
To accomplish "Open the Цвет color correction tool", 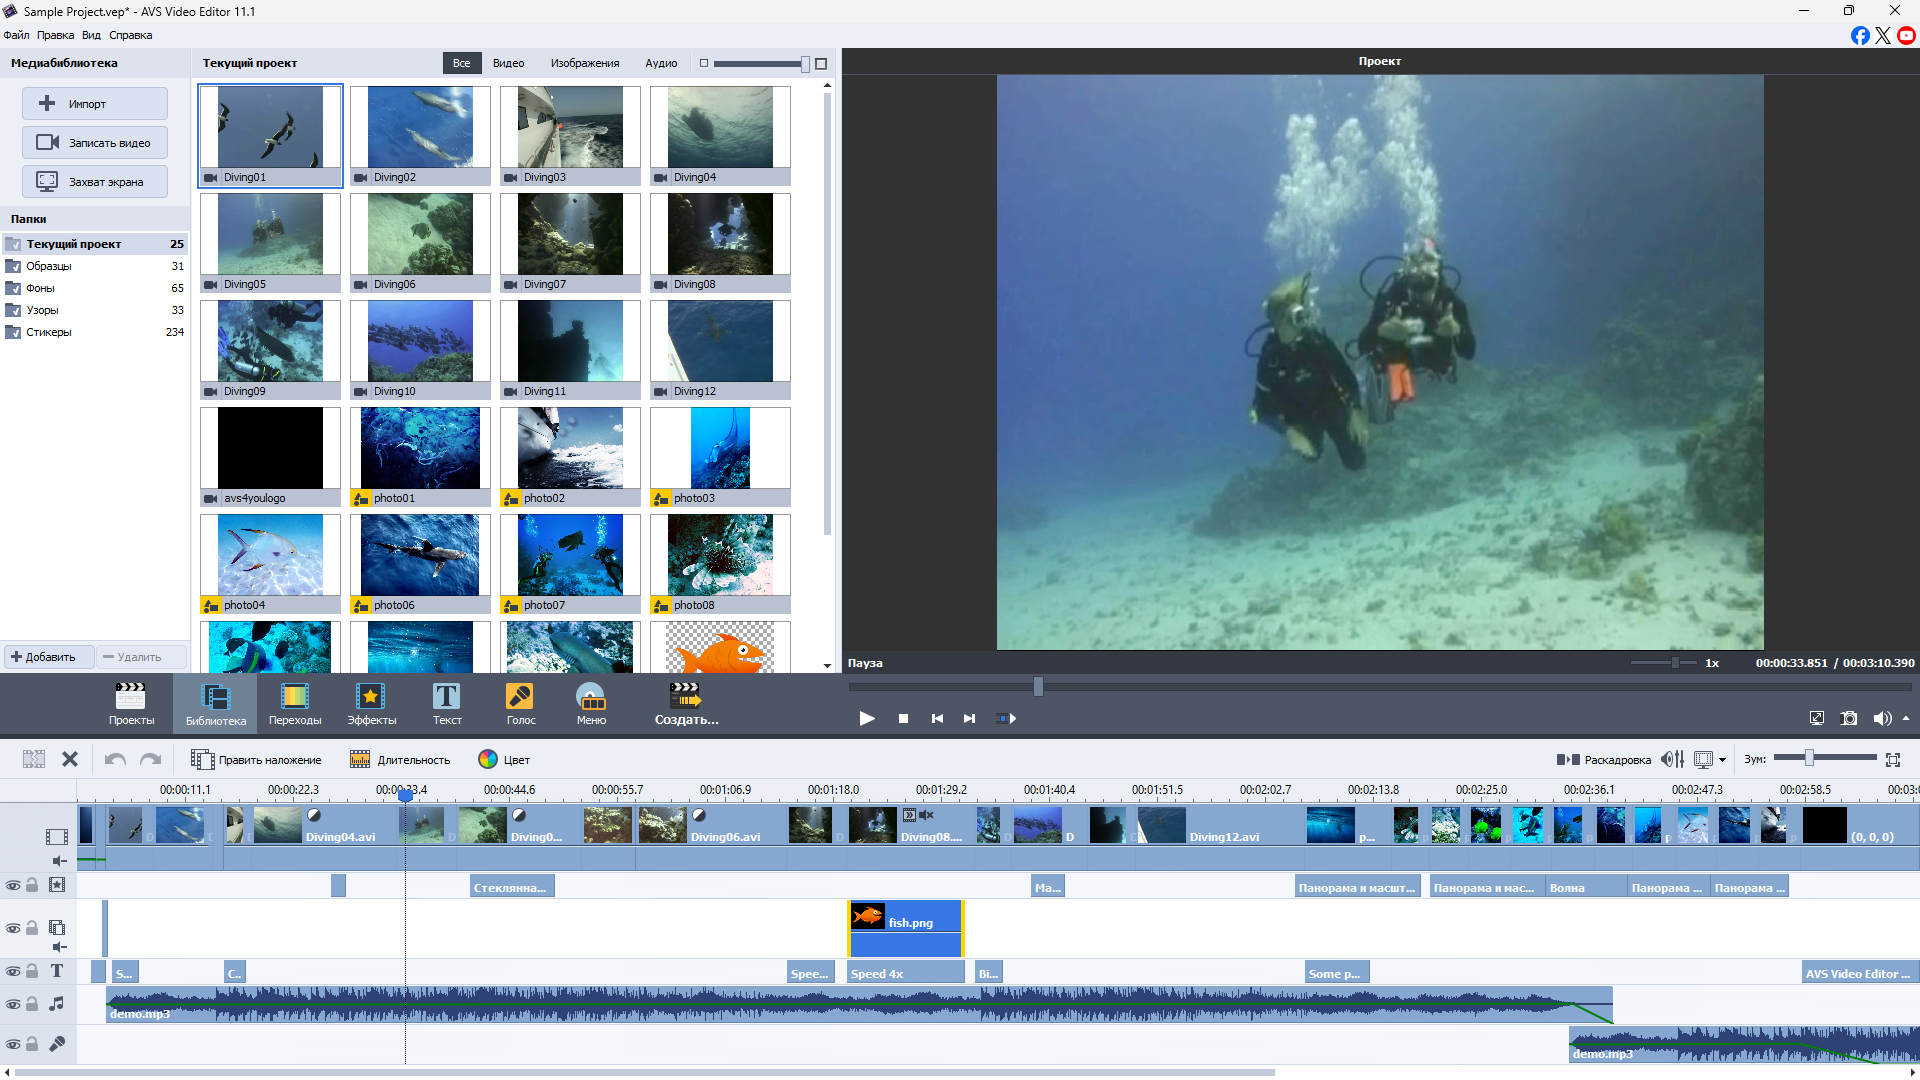I will click(x=504, y=760).
